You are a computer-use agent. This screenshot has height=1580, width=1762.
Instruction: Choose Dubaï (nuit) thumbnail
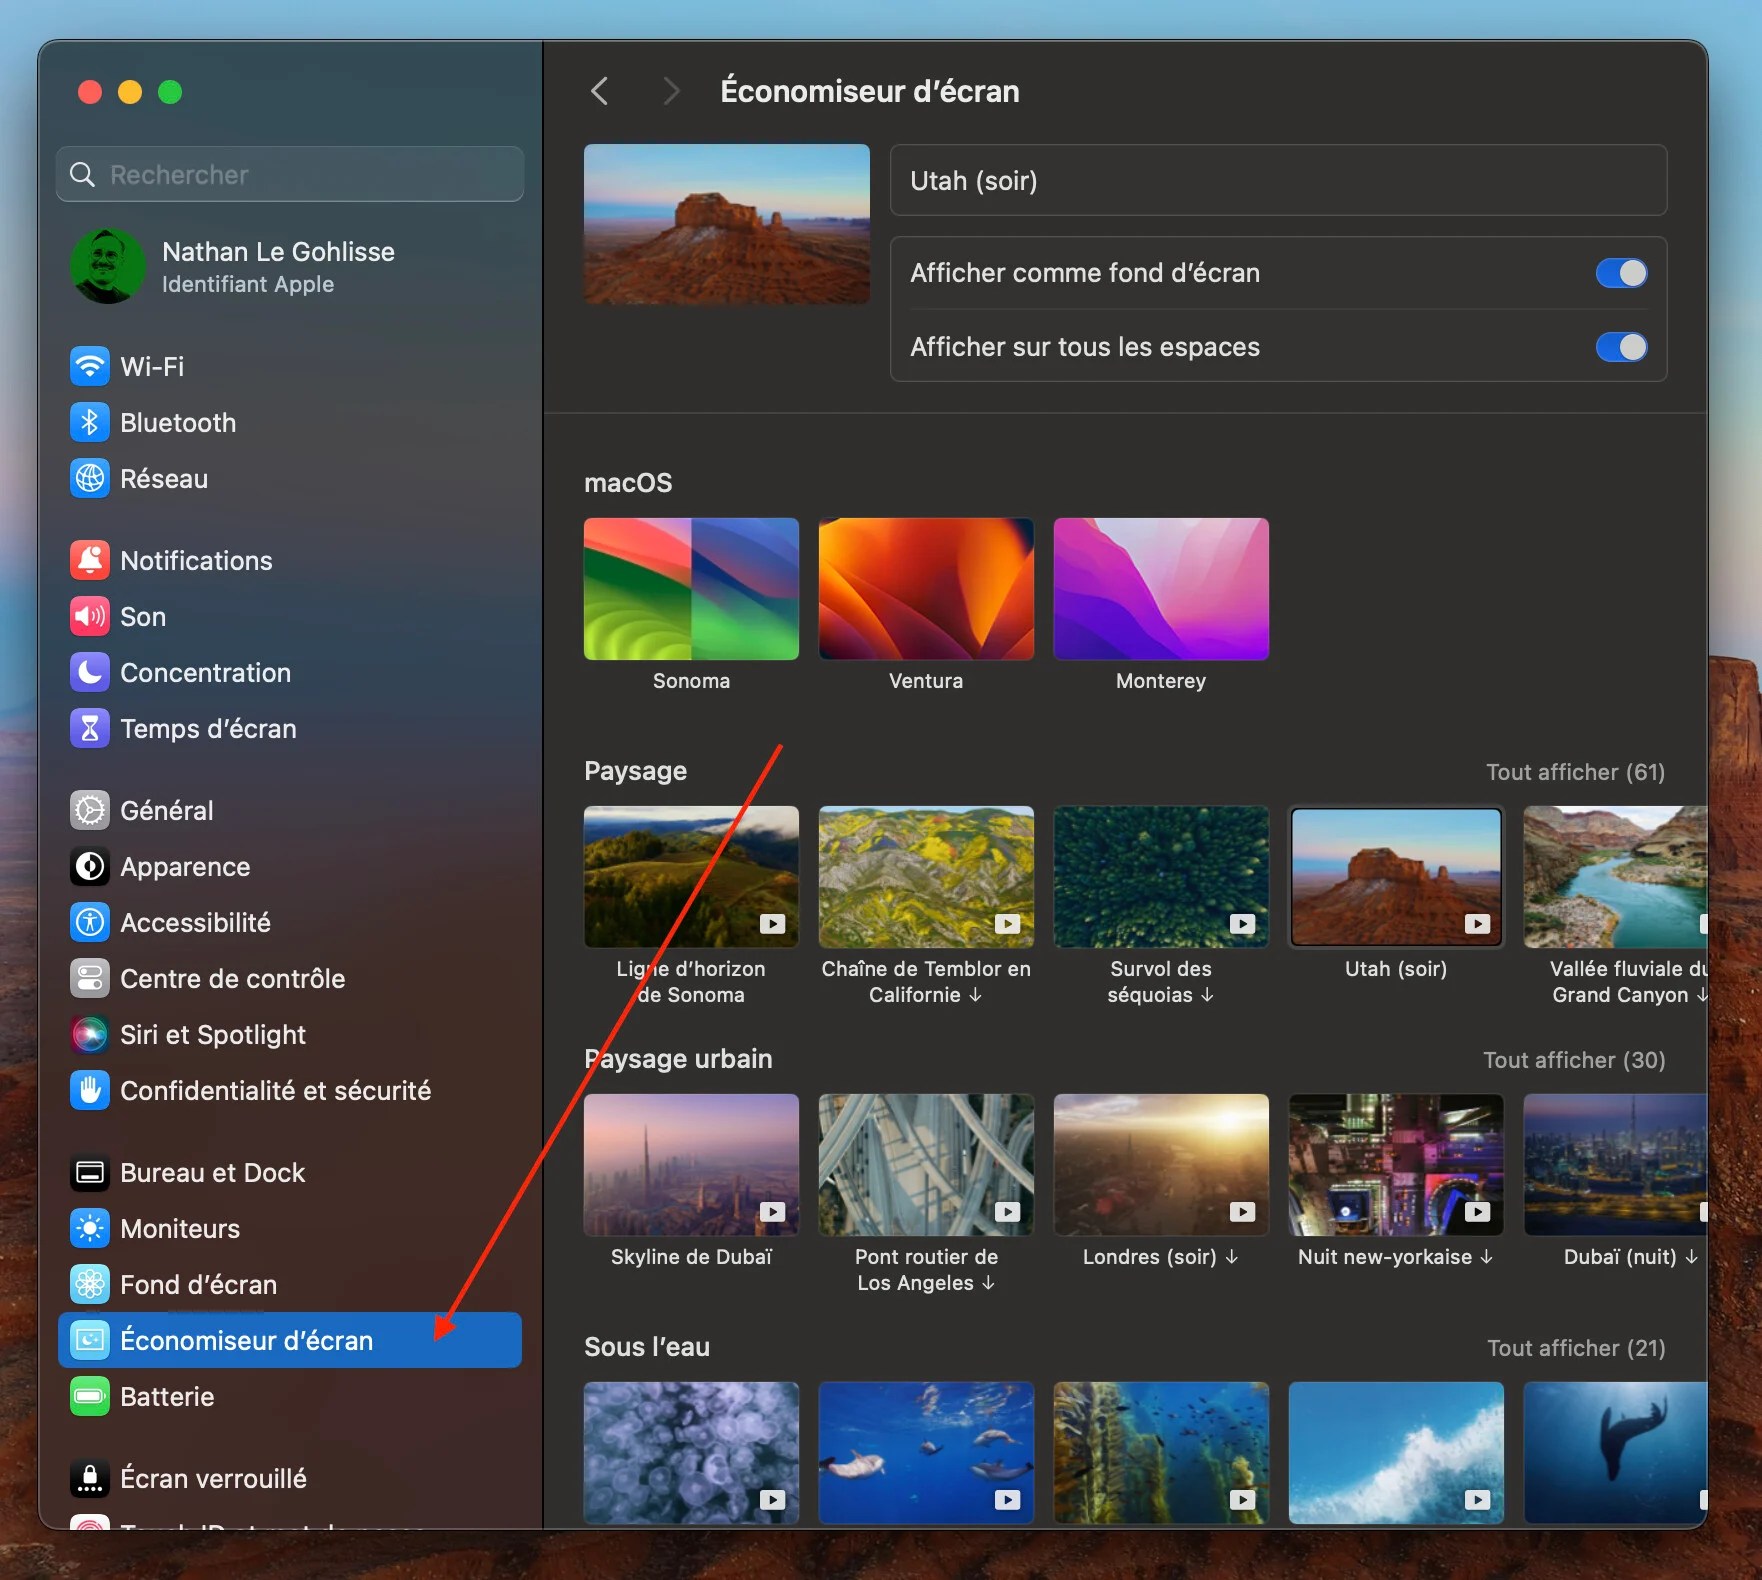1615,1165
